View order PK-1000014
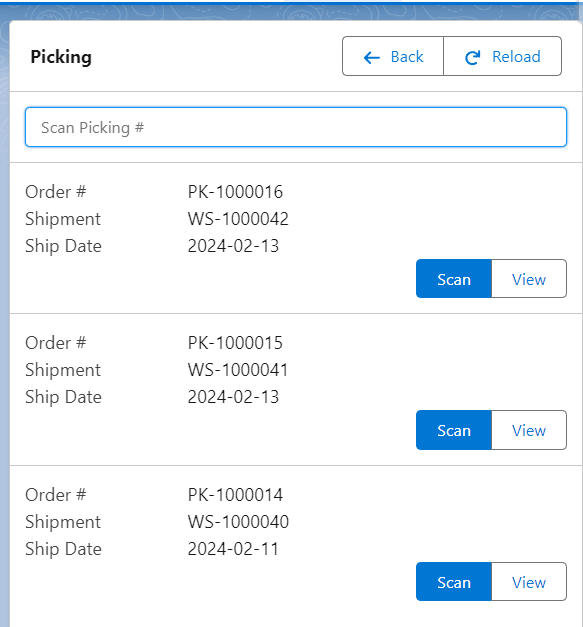583x627 pixels. [529, 582]
